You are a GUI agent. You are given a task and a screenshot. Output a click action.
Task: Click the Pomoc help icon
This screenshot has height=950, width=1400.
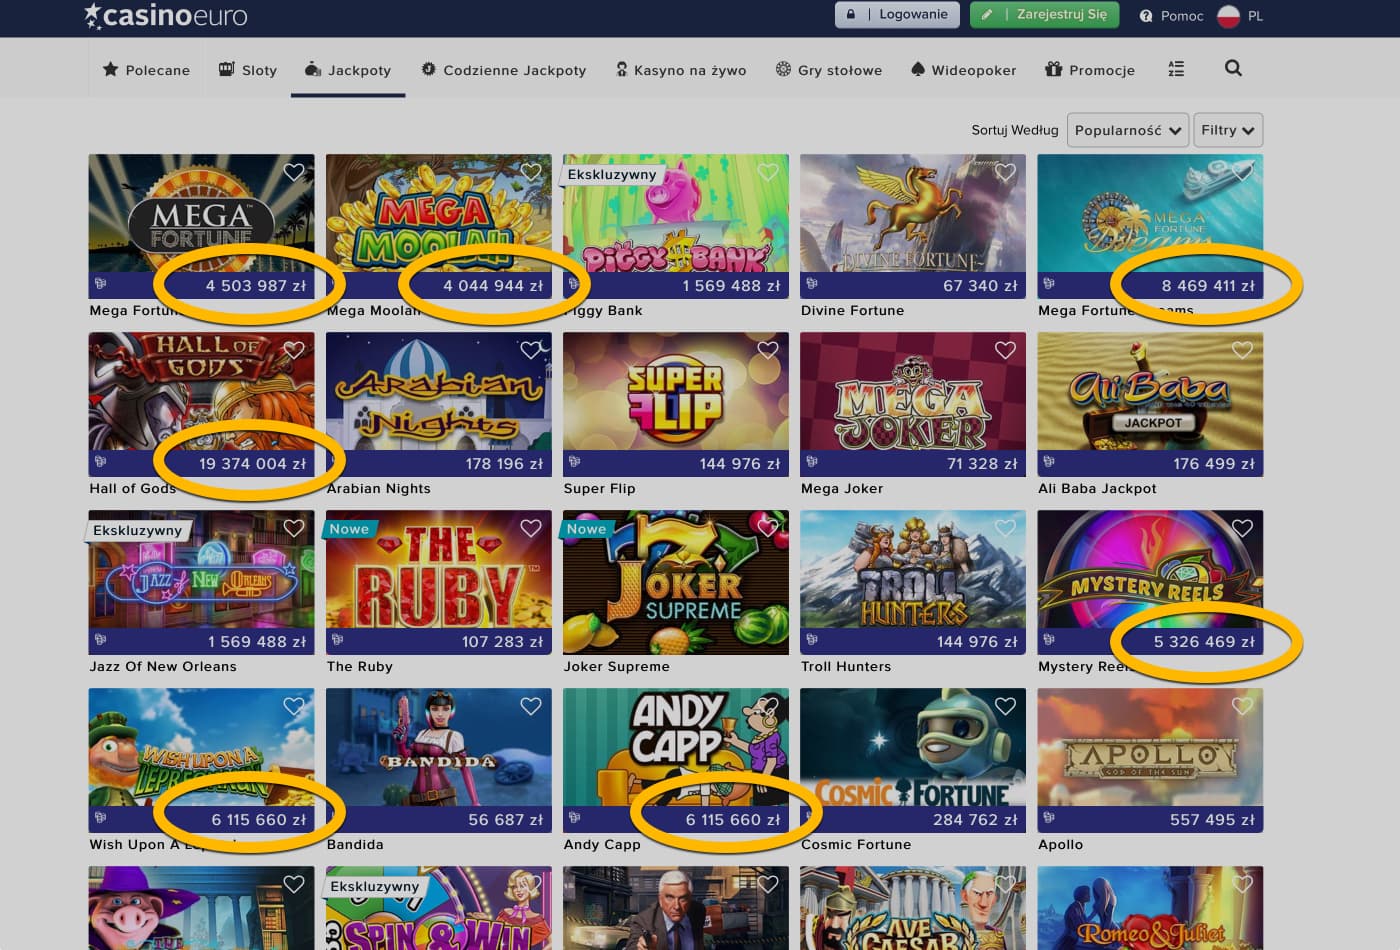click(x=1146, y=16)
